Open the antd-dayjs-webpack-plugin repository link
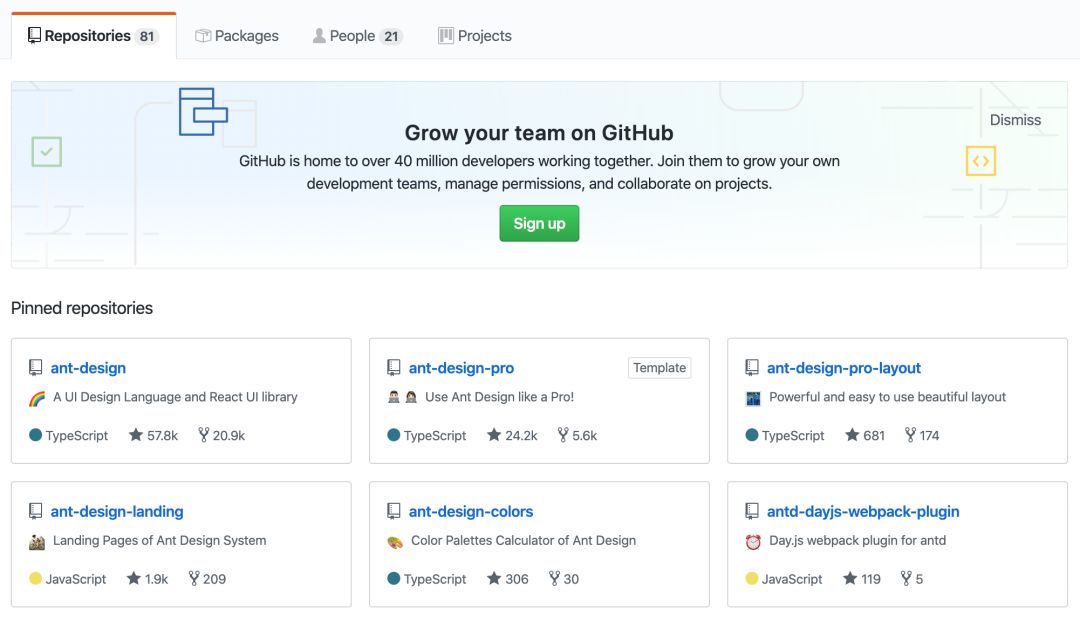This screenshot has width=1080, height=629. [x=863, y=511]
